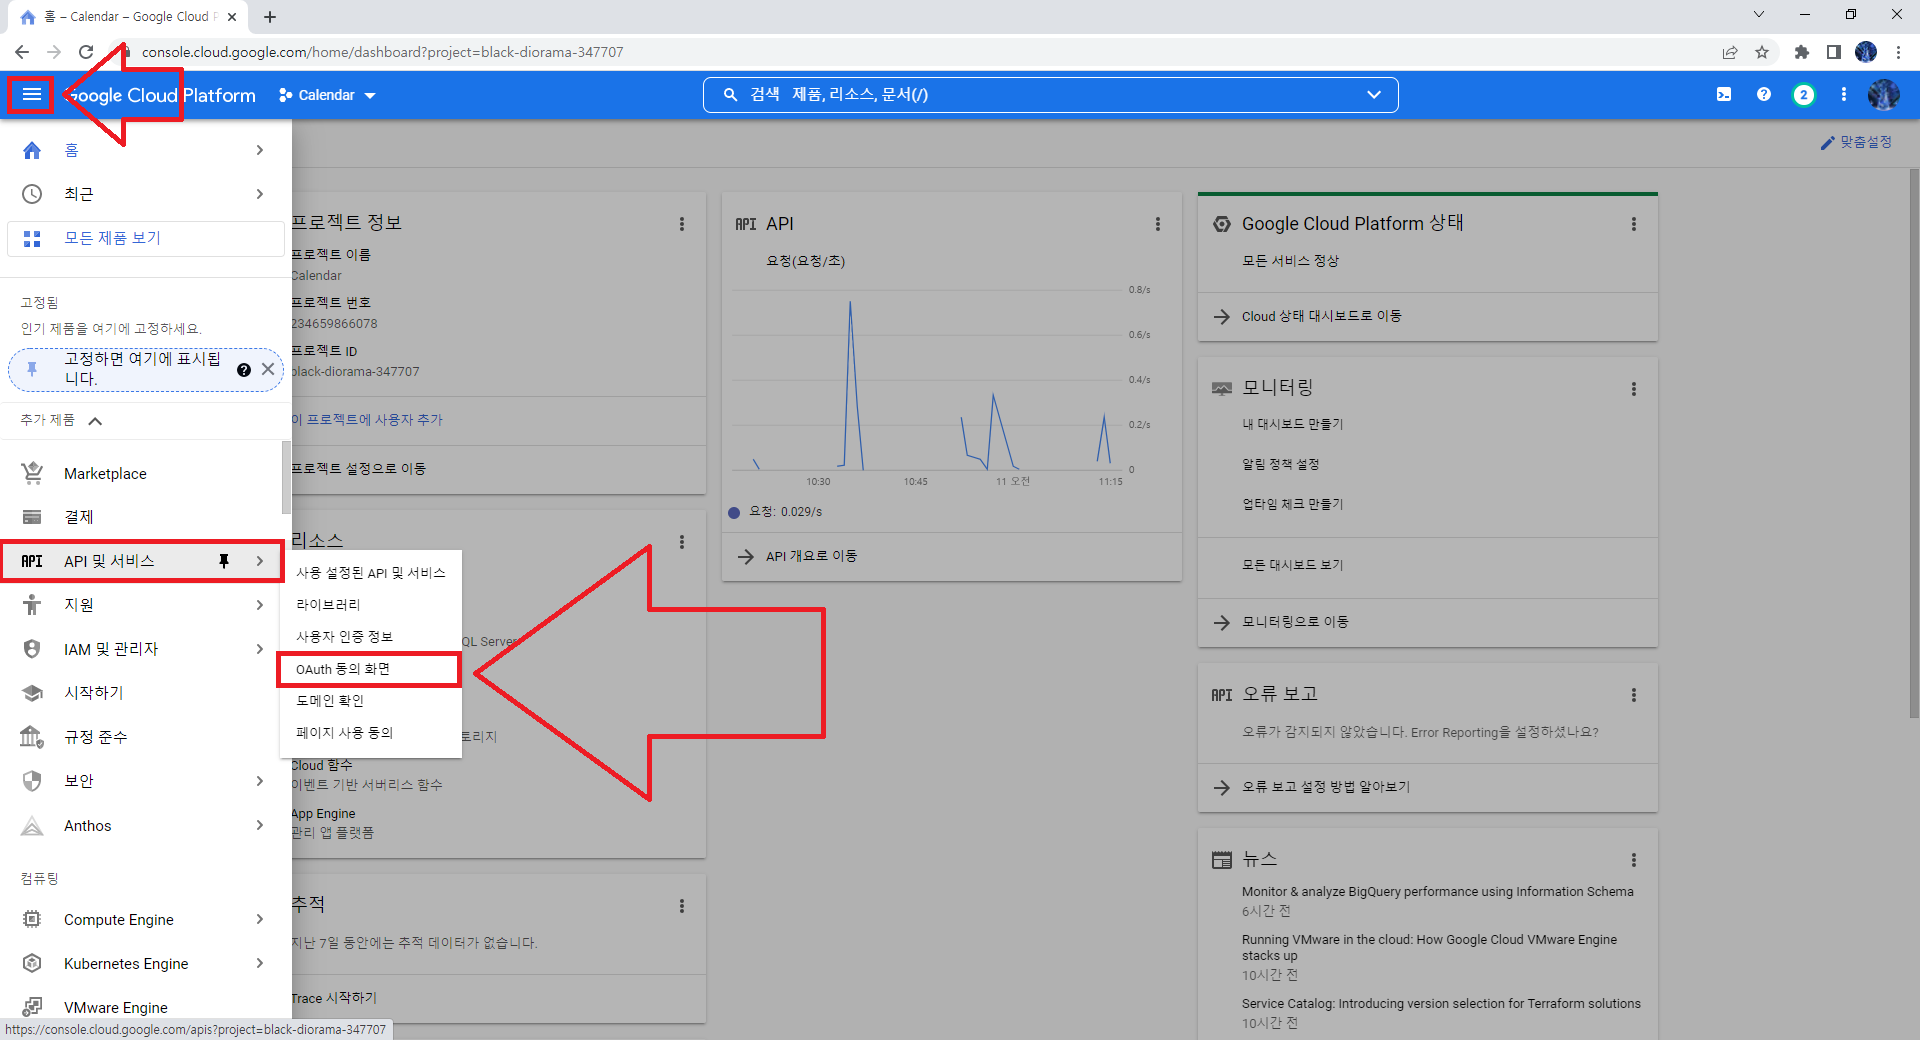Open a new browser tab
The image size is (1920, 1040).
(270, 17)
